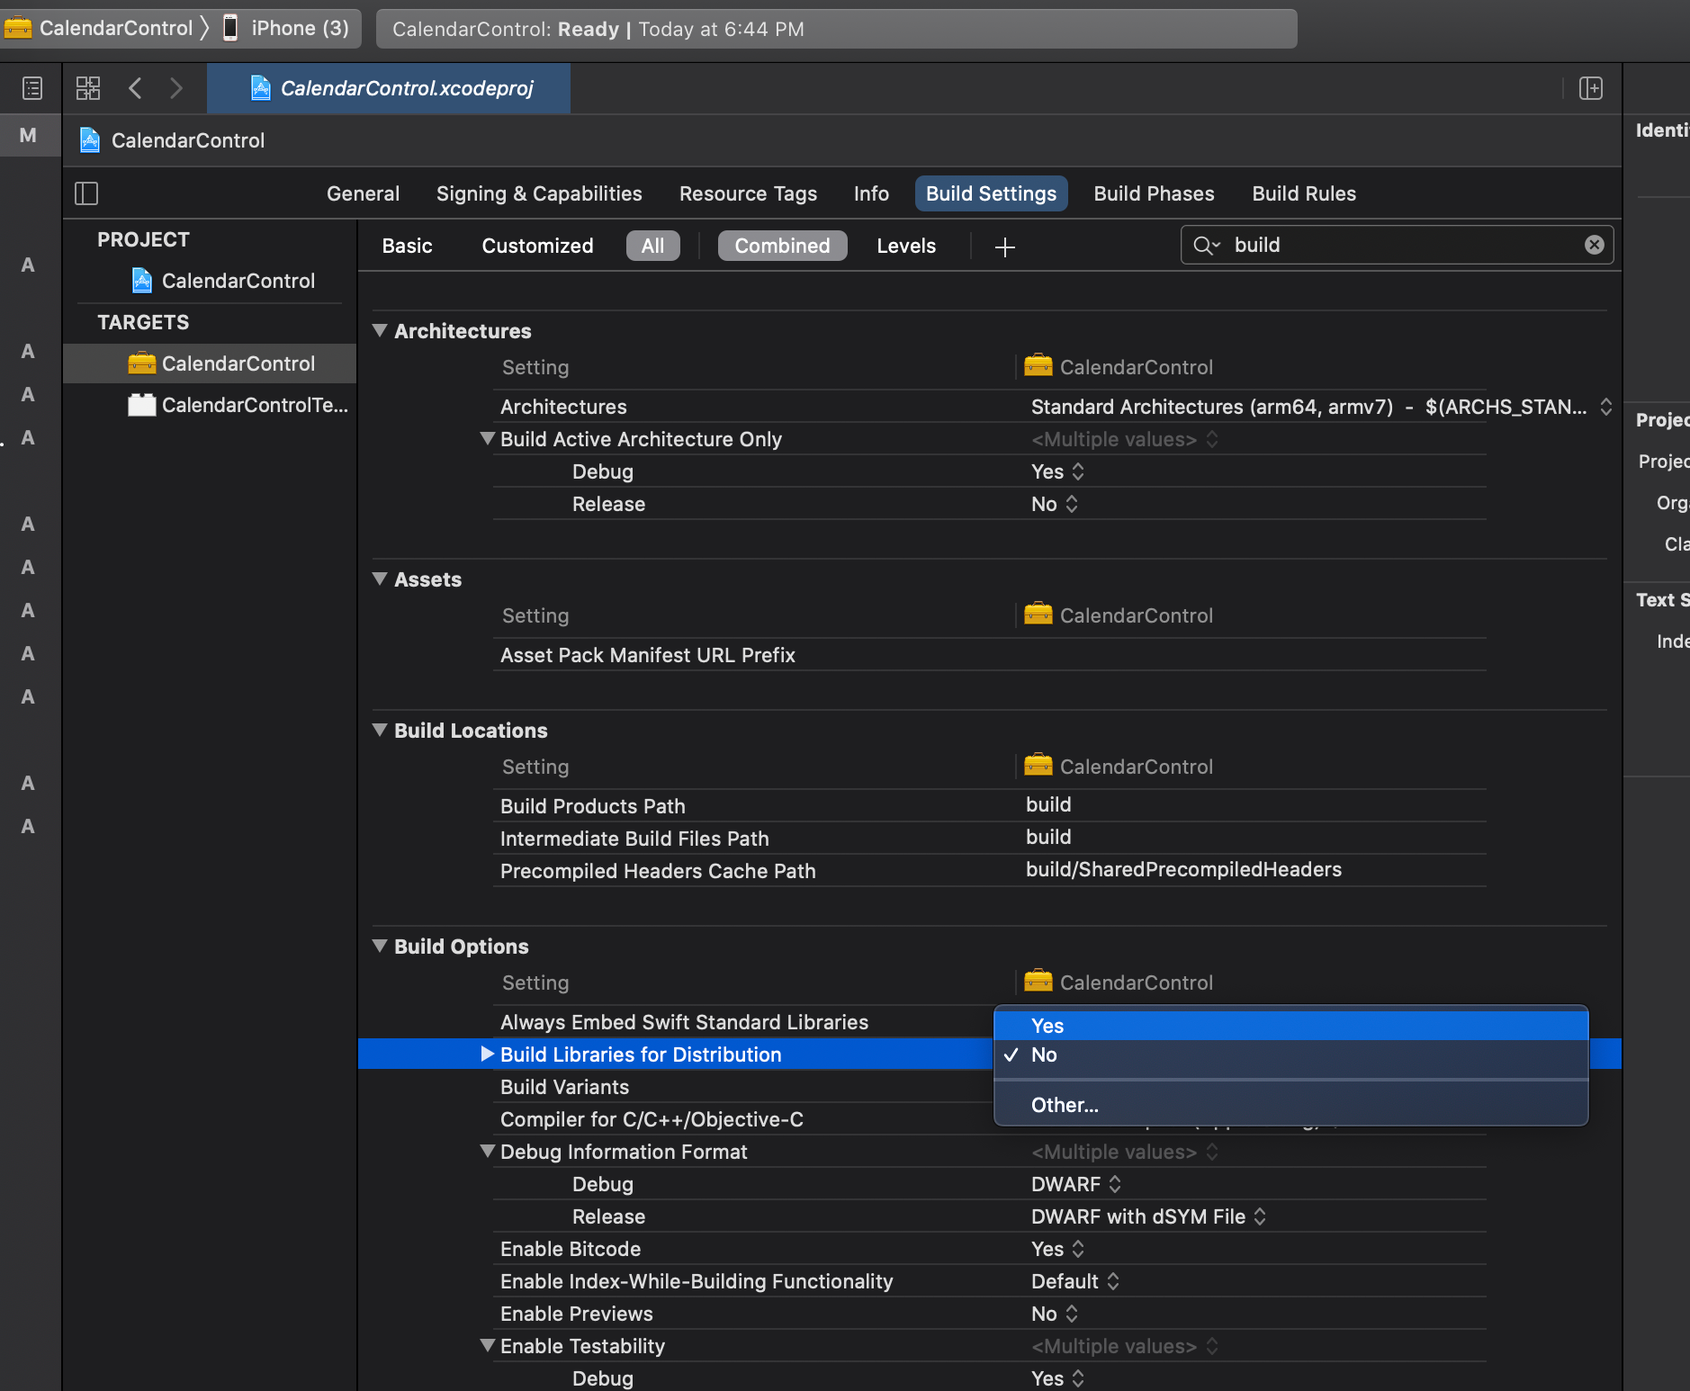Expand Build Libraries for Distribution row

click(x=487, y=1054)
